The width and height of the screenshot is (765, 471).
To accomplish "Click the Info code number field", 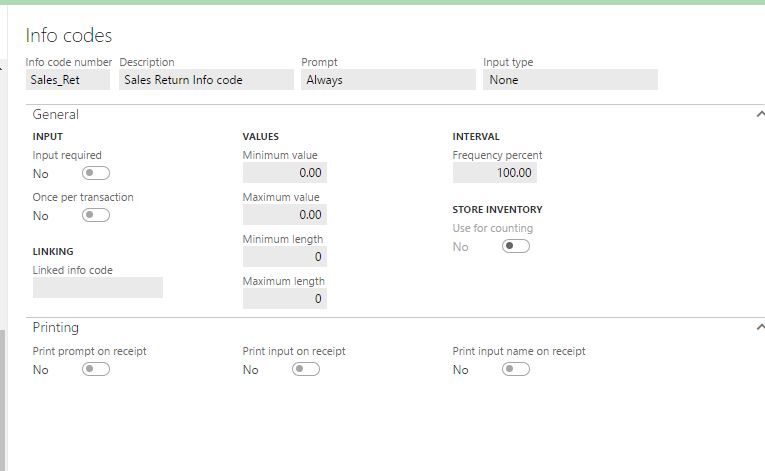I will (68, 80).
